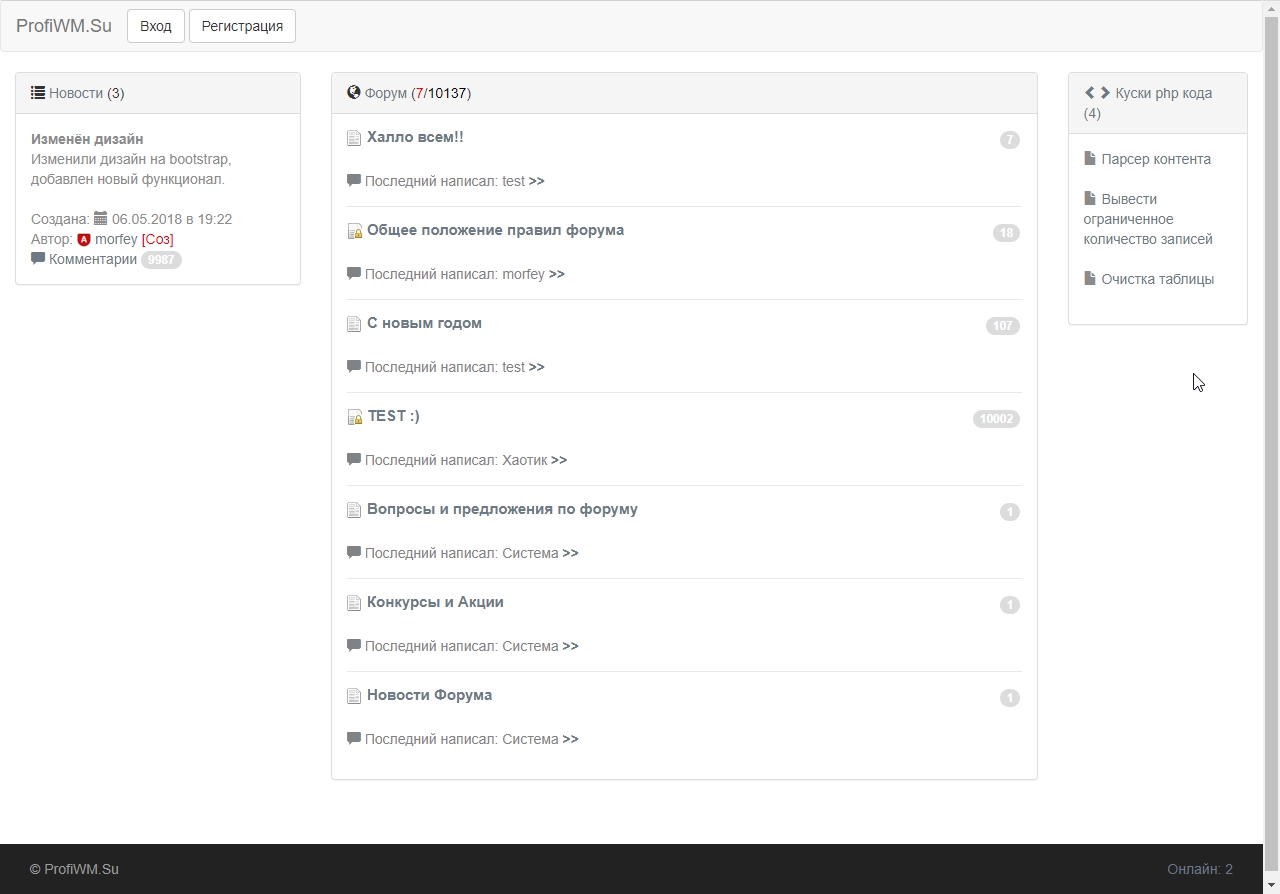Click the locked topic icon beside TEST :)
Screen dimensions: 1280x894
tap(354, 417)
